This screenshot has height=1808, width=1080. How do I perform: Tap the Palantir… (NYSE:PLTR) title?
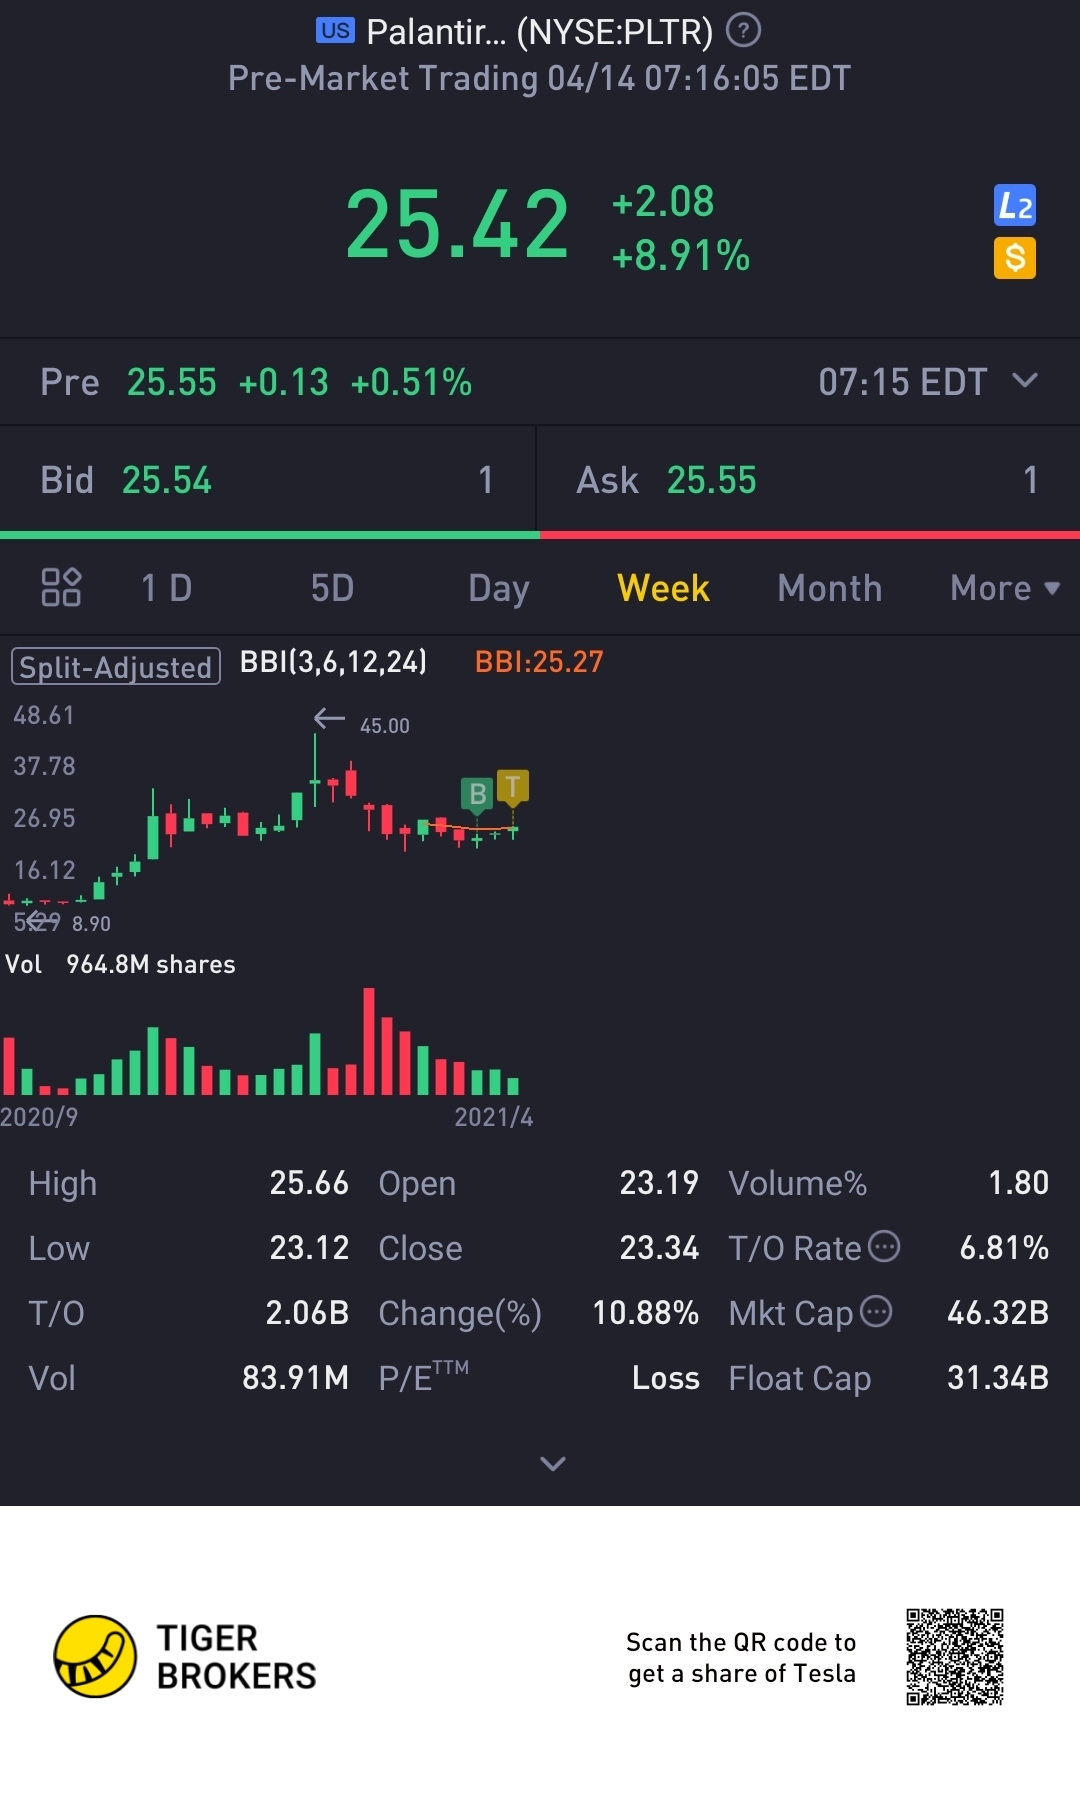[x=539, y=32]
